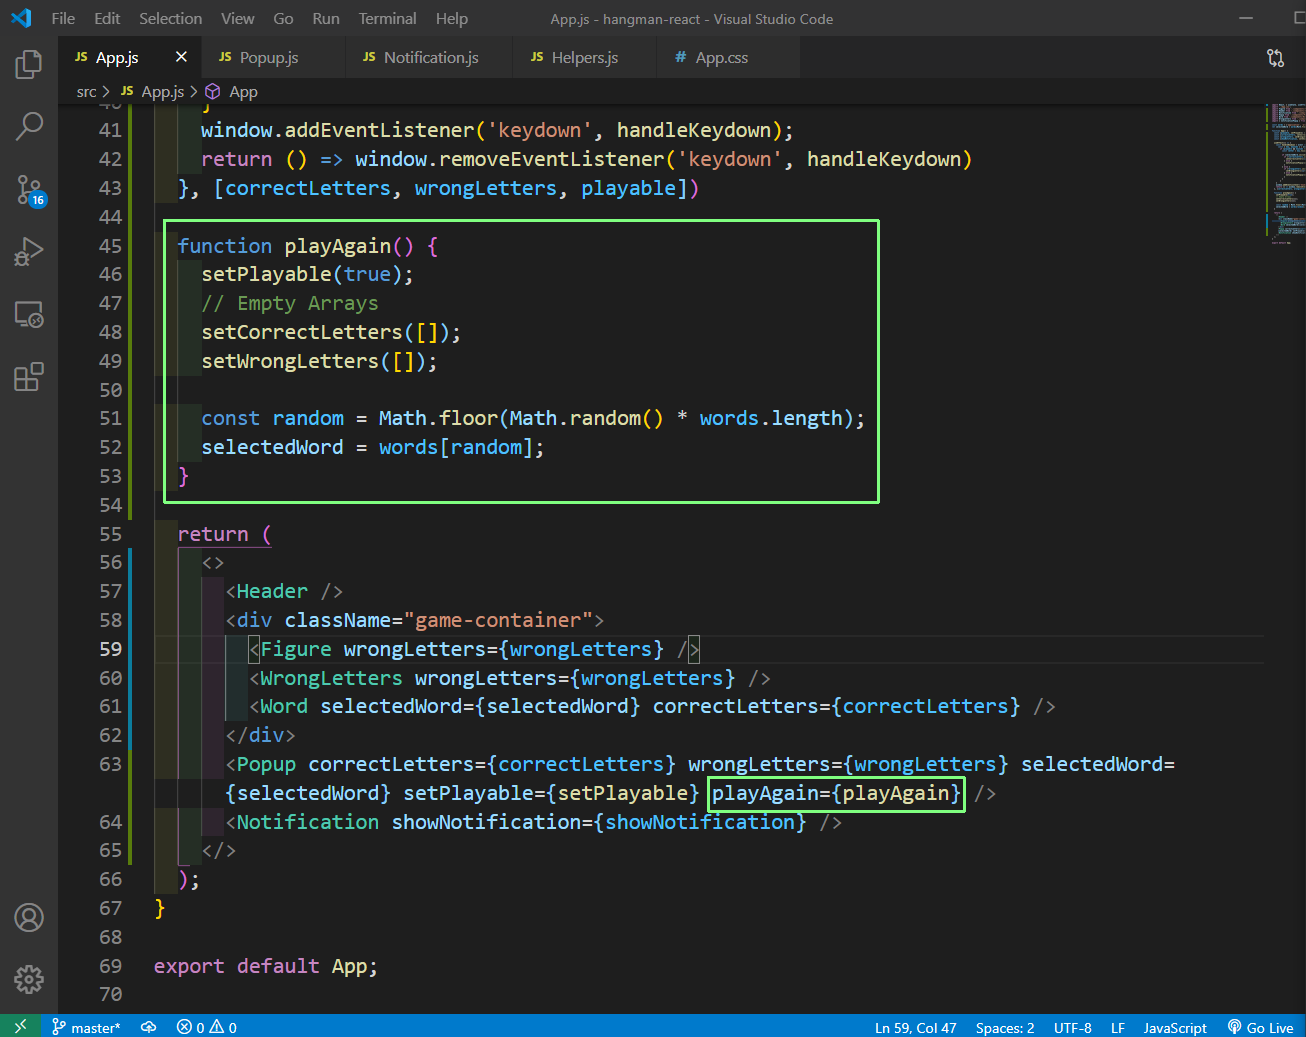Click the const random declaration line

click(x=533, y=418)
